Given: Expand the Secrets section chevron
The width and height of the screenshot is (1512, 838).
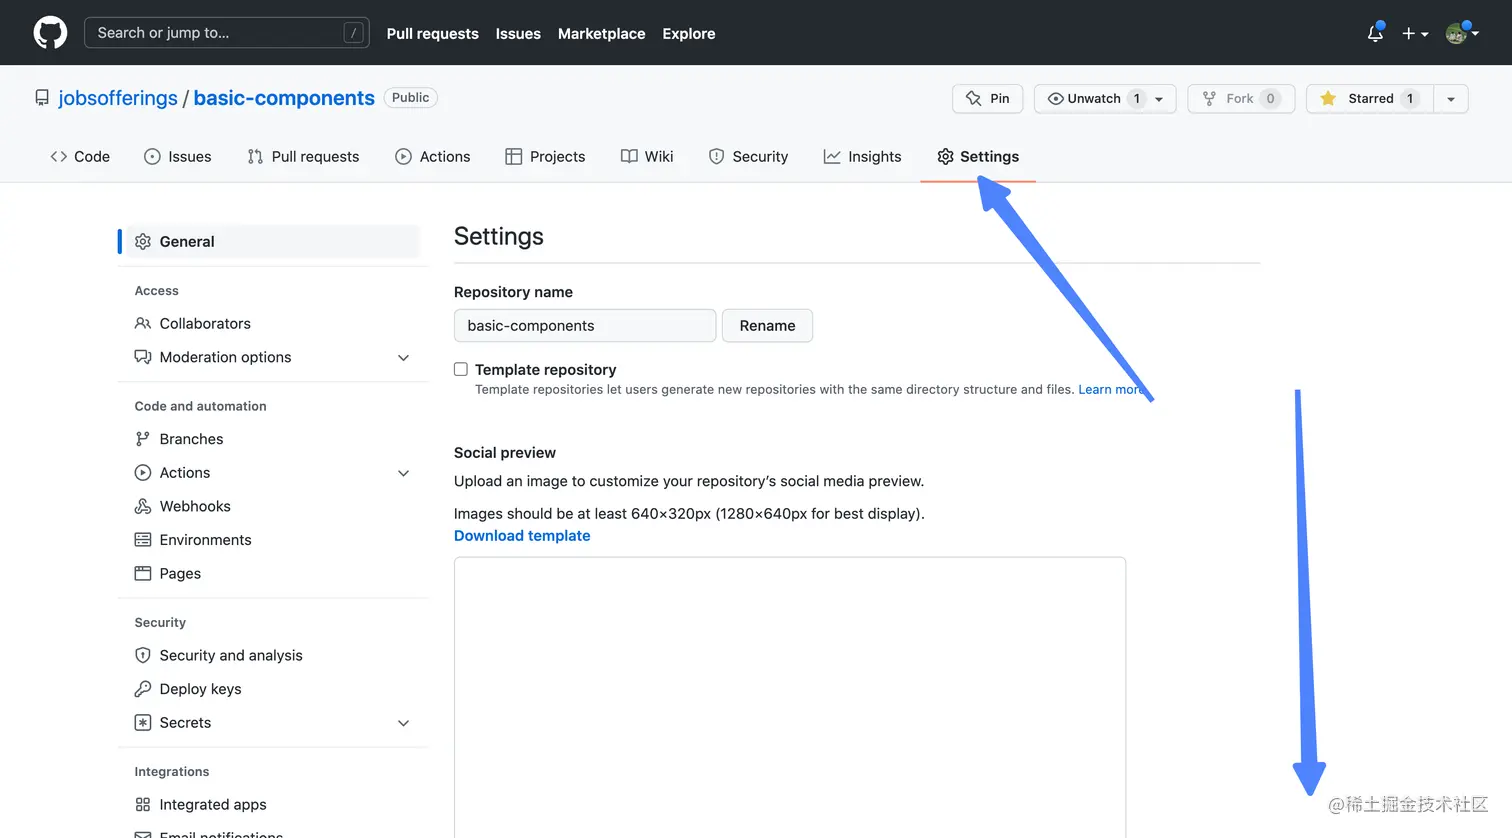Looking at the screenshot, I should point(404,723).
